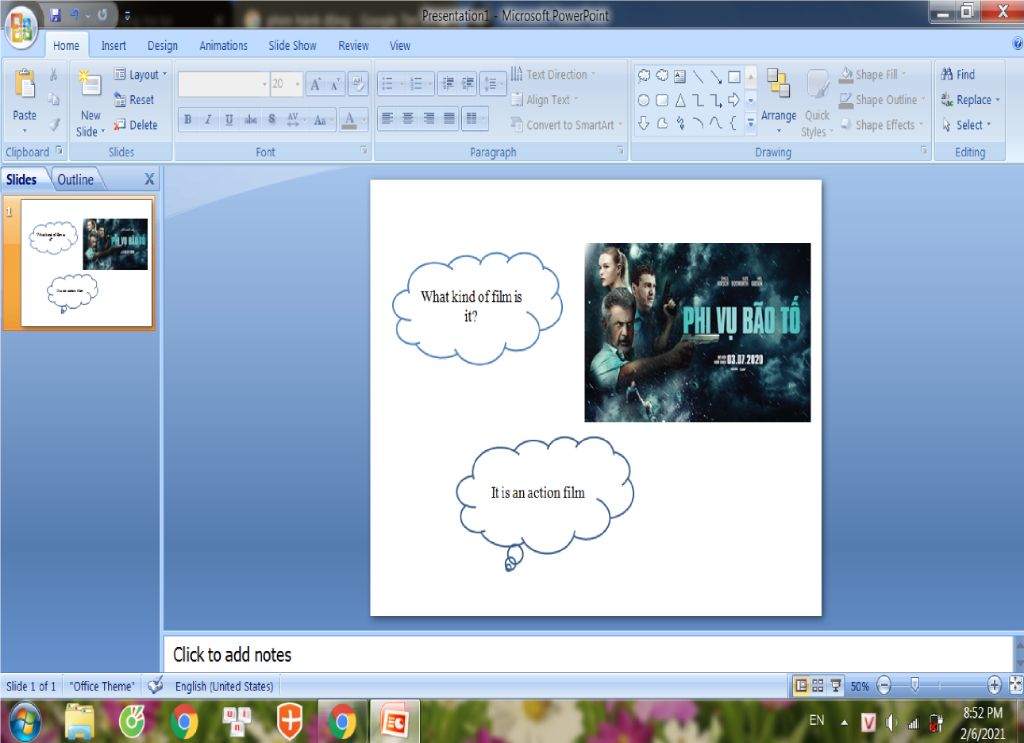Click the volume speaker tray icon
The image size is (1024, 743).
tap(891, 722)
